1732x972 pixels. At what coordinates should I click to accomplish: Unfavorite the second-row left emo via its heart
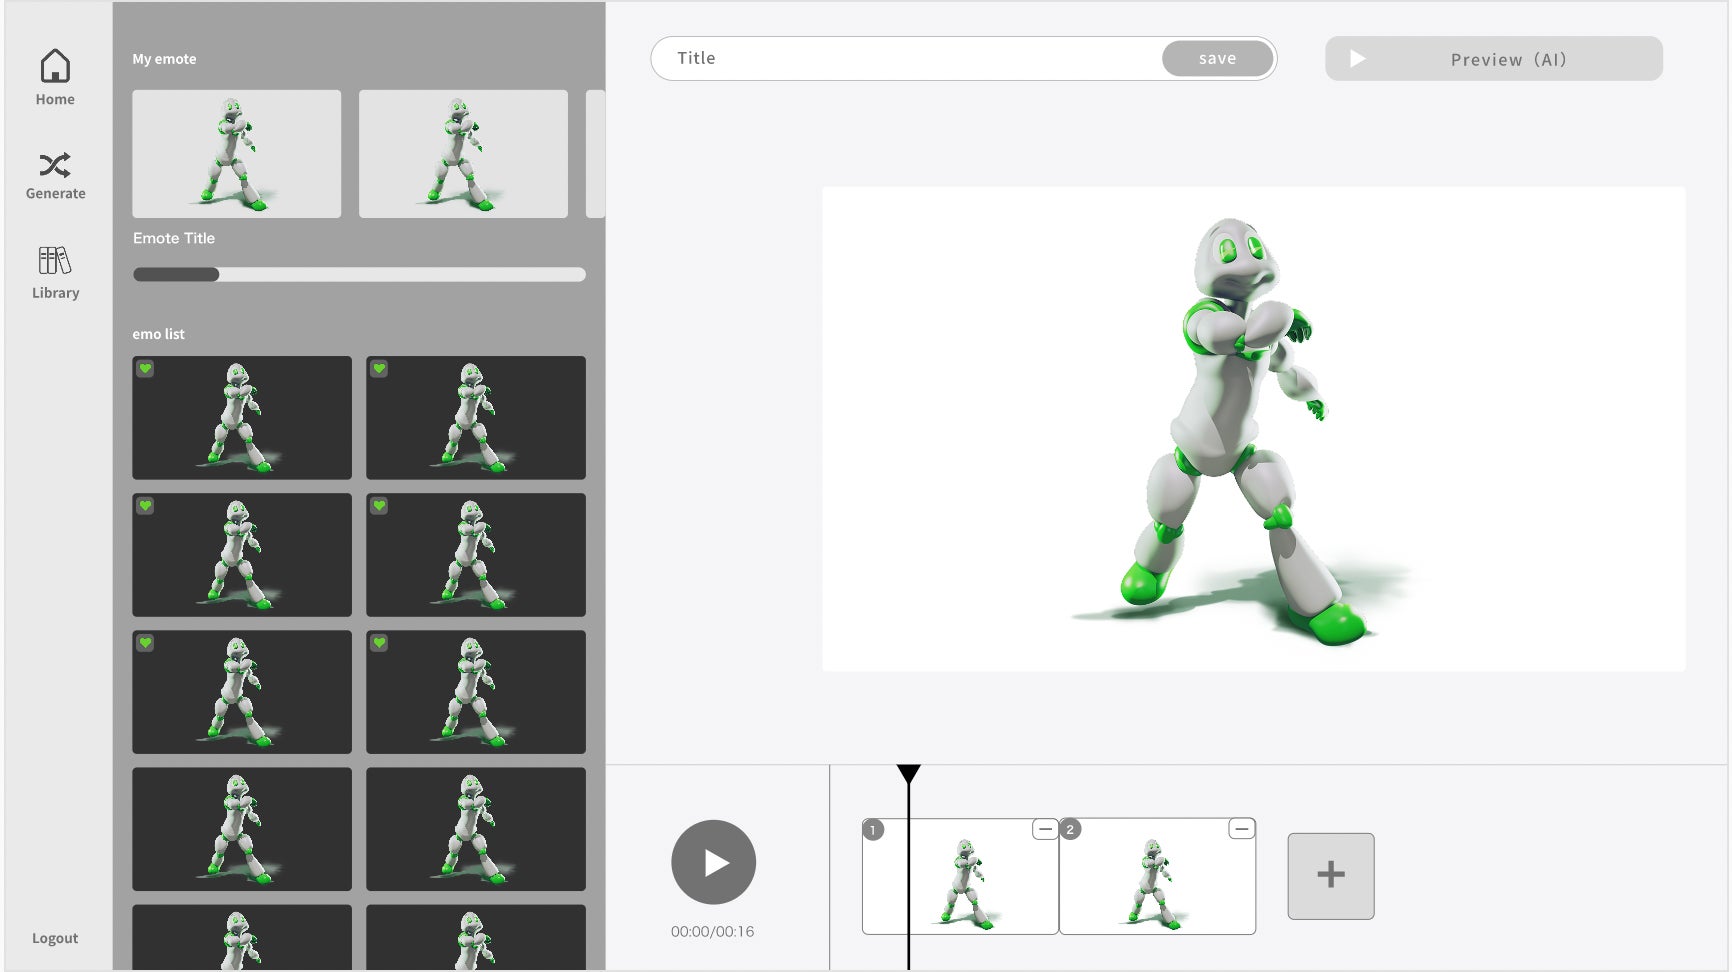coord(146,506)
